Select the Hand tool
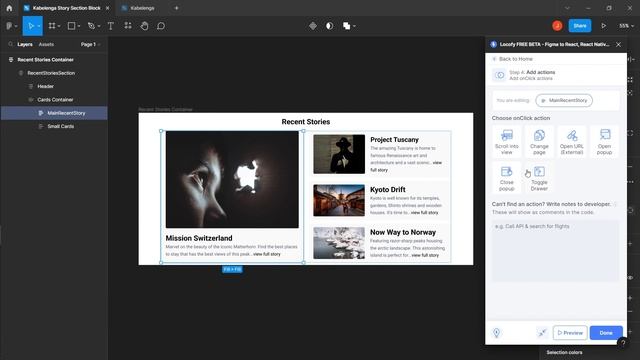The width and height of the screenshot is (640, 360). point(144,26)
